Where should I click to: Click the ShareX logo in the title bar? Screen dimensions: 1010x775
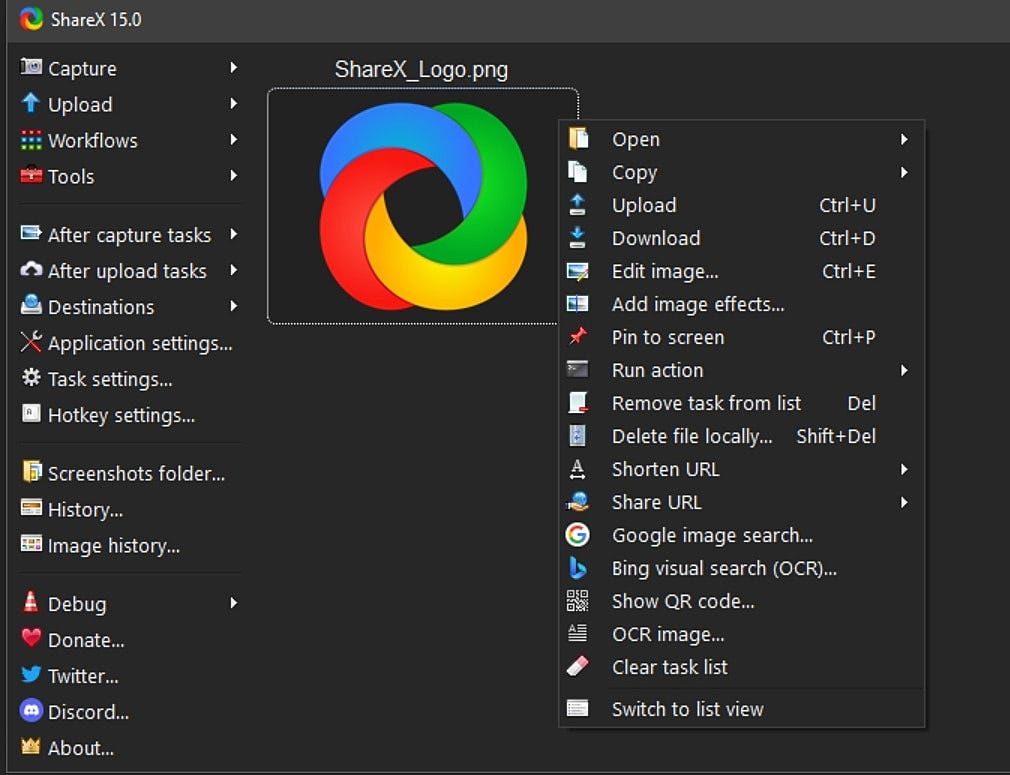31,19
